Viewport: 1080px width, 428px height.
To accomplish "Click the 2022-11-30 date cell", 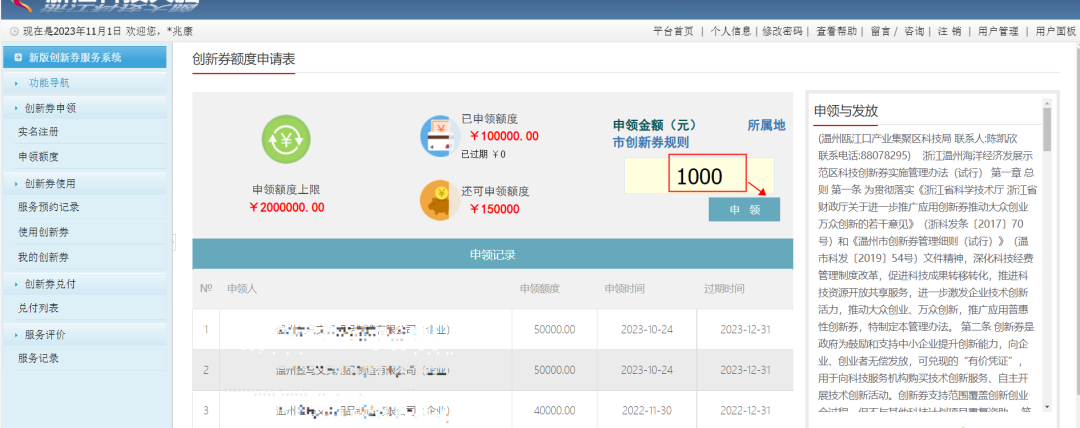I will [646, 411].
